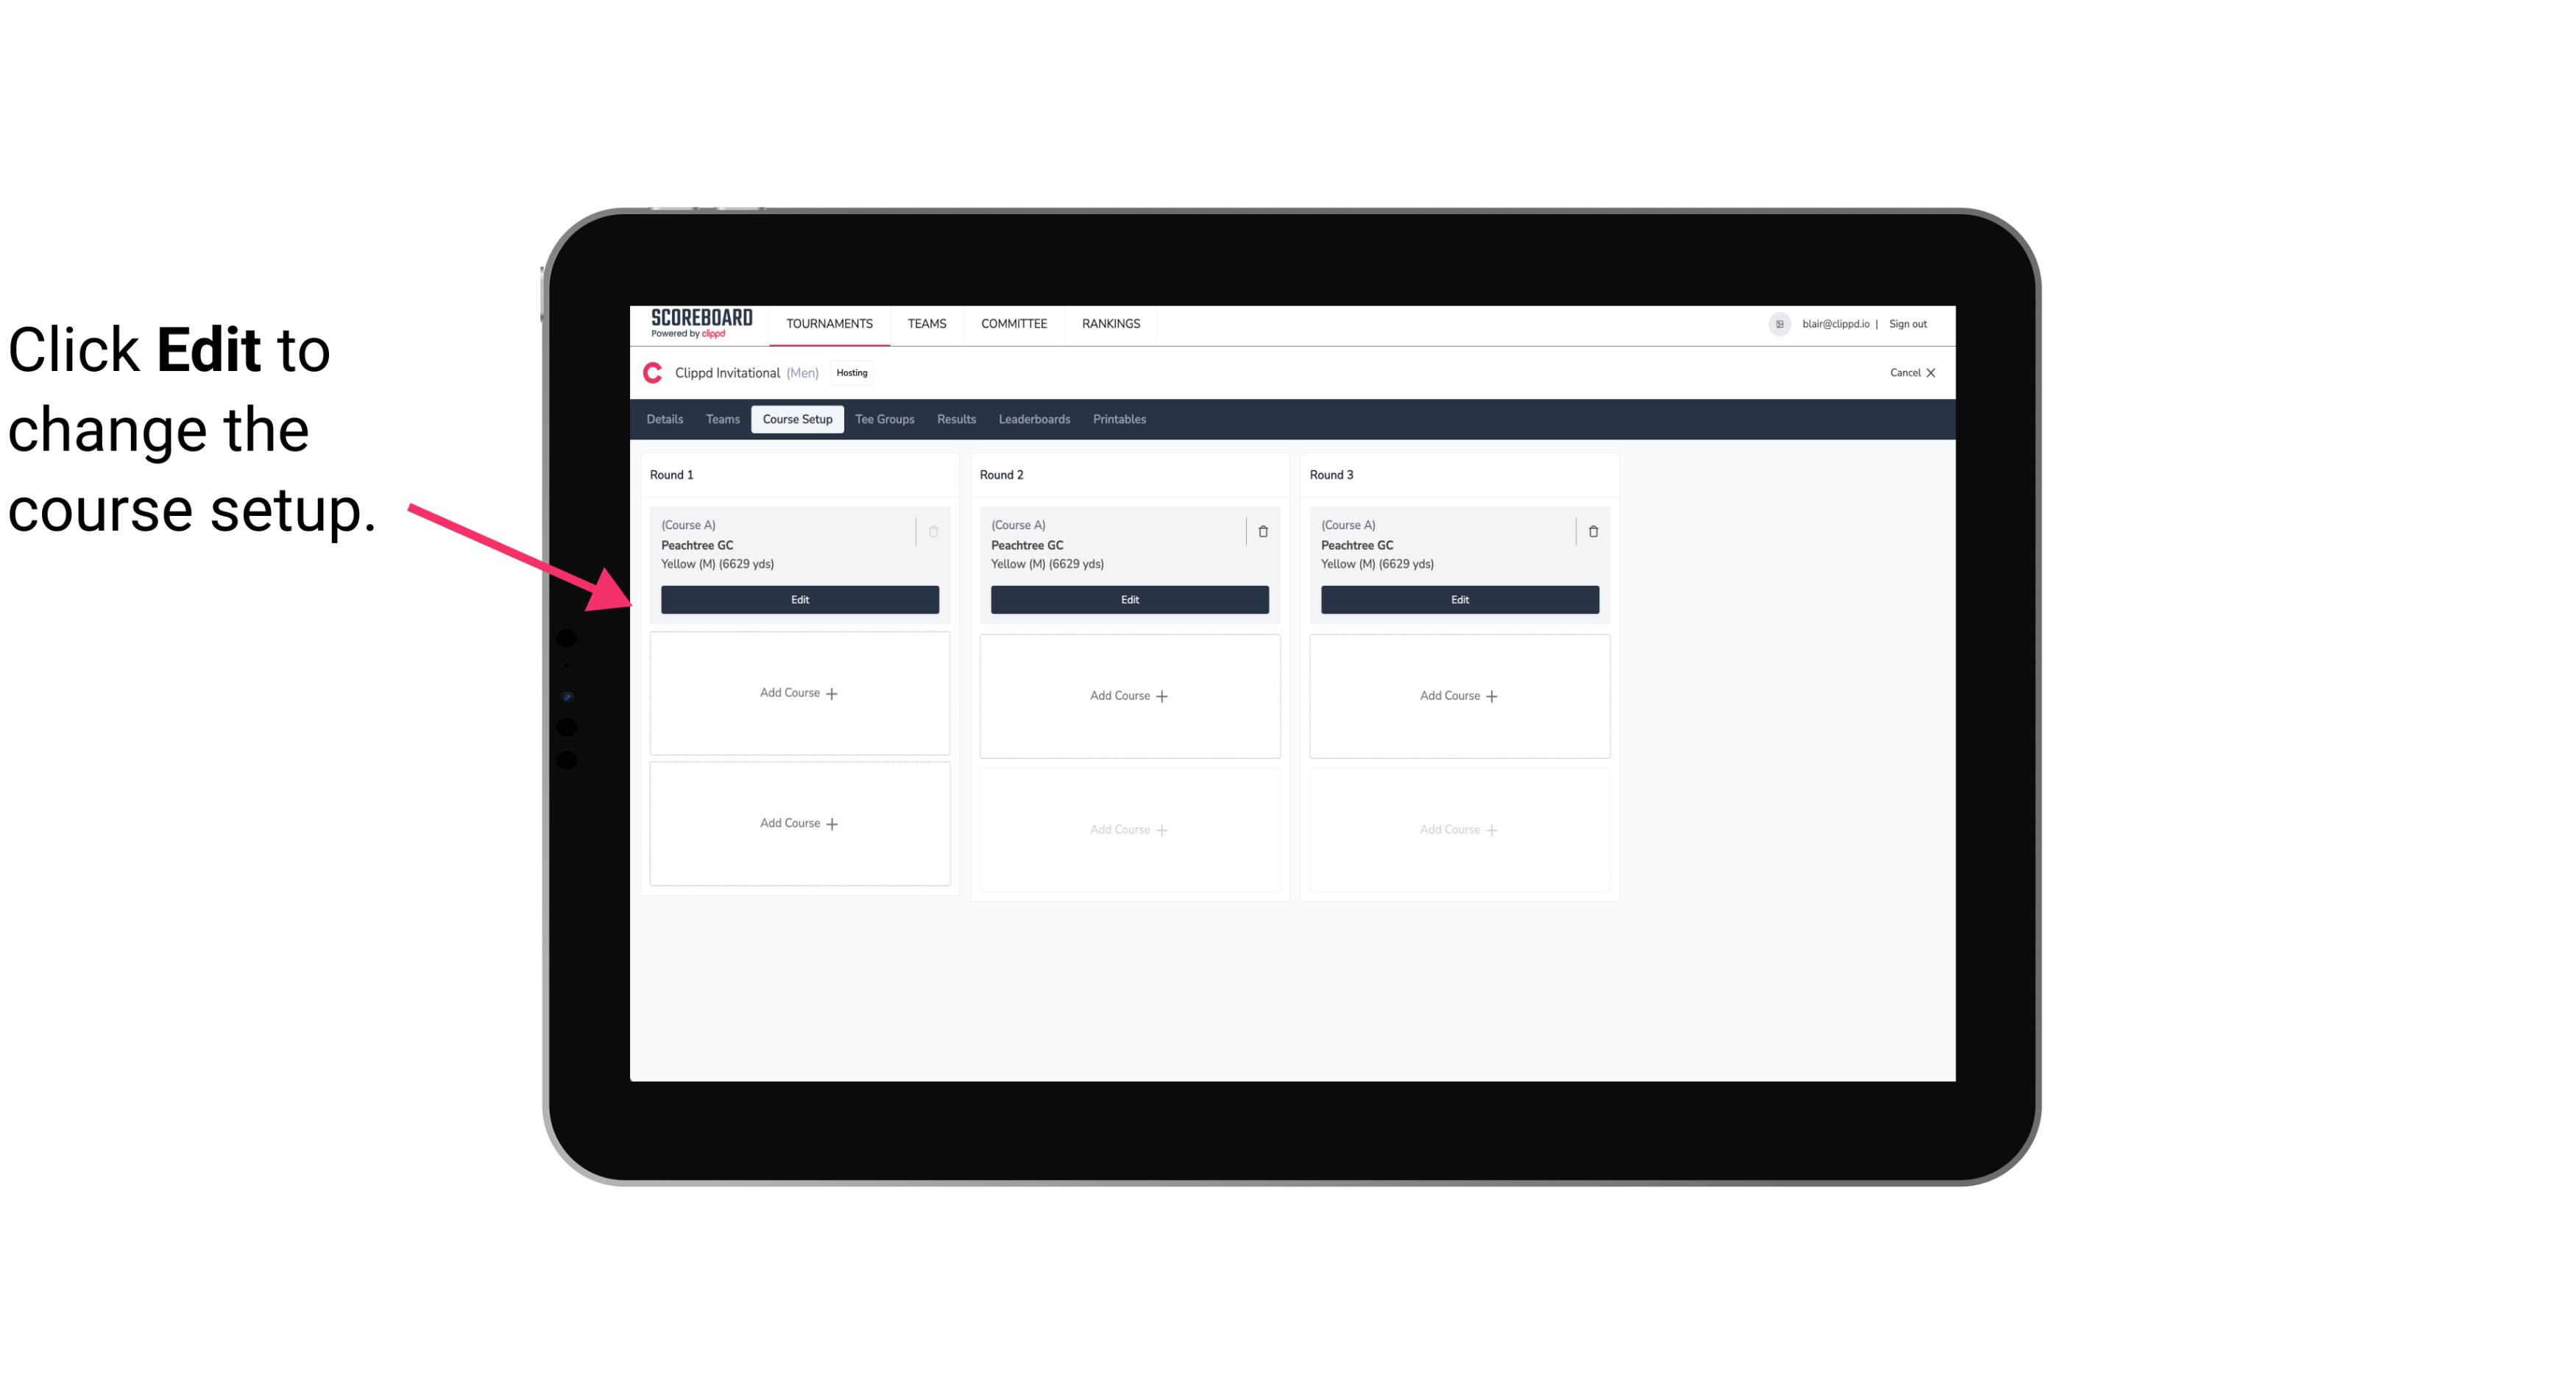This screenshot has width=2576, height=1386.
Task: Click the Course Setup tab
Action: [x=796, y=420]
